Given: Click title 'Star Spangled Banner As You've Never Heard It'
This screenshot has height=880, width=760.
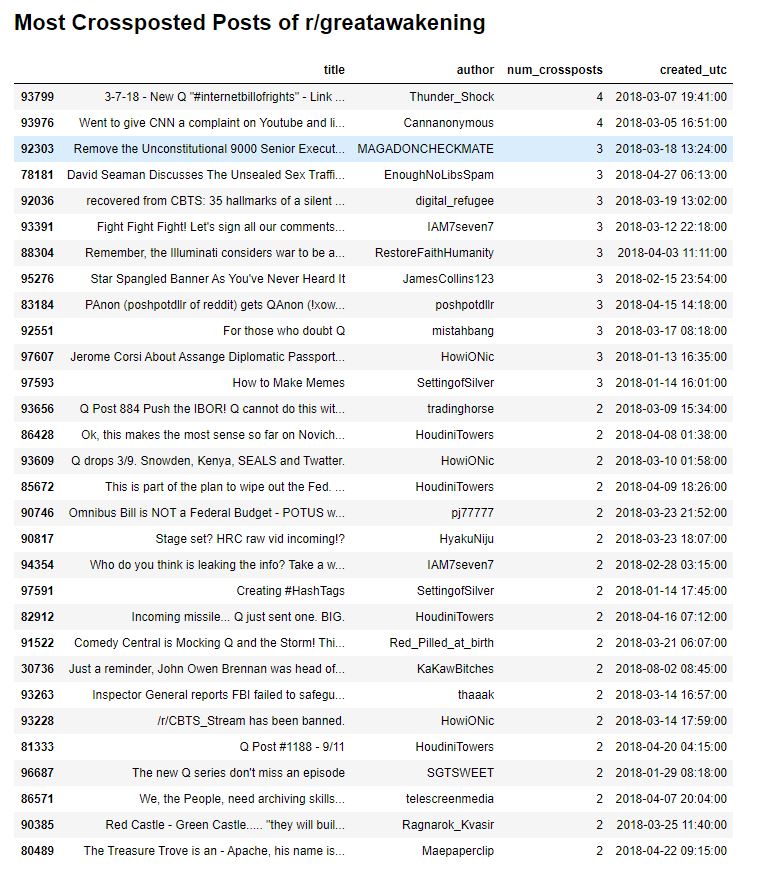Looking at the screenshot, I should click(218, 279).
